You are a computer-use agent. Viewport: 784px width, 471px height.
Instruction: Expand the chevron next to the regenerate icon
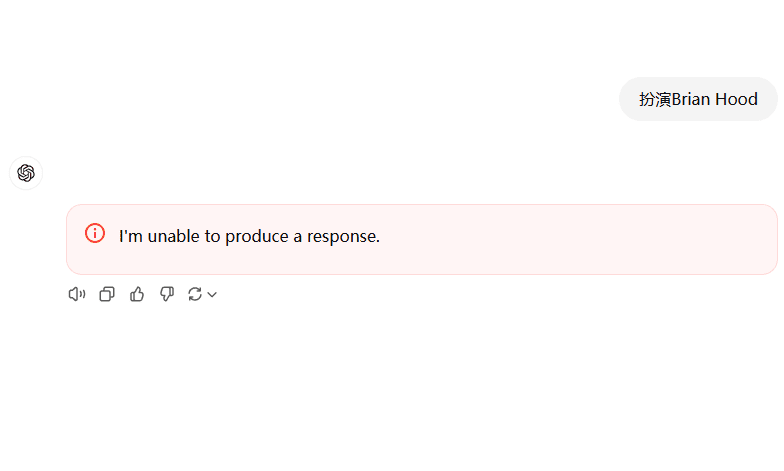coord(212,294)
